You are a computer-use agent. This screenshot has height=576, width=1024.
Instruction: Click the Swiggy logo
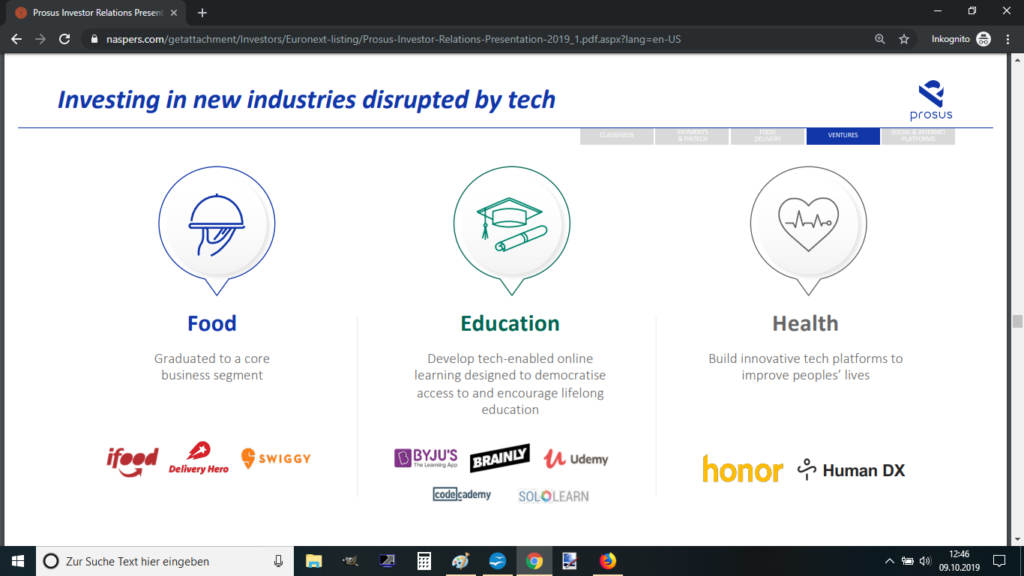coord(276,458)
